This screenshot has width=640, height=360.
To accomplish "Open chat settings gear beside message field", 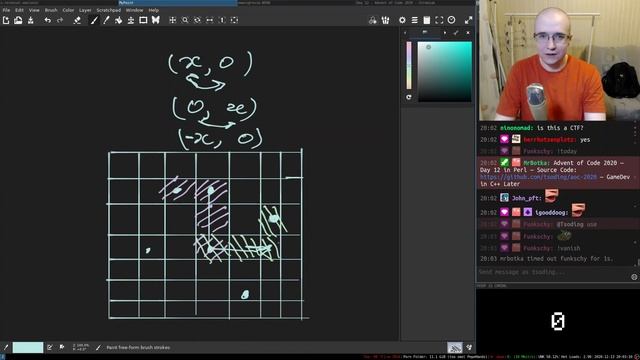I will [634, 277].
